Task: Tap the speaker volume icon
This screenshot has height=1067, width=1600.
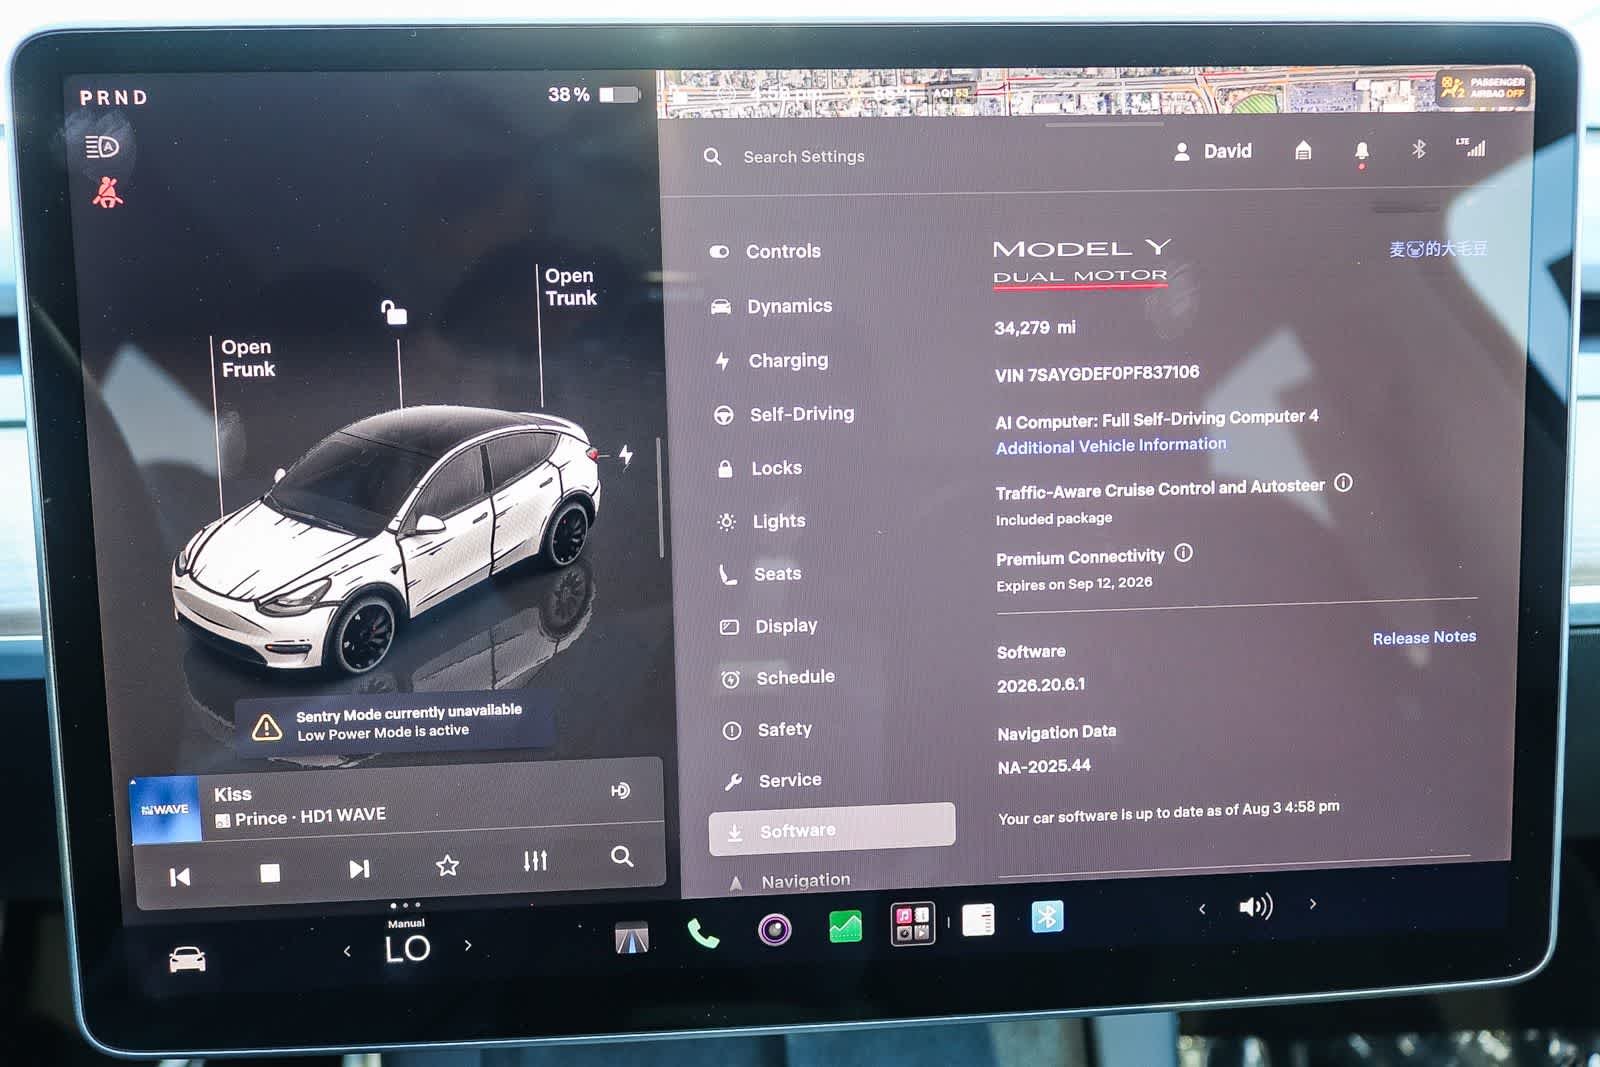Action: click(1256, 907)
